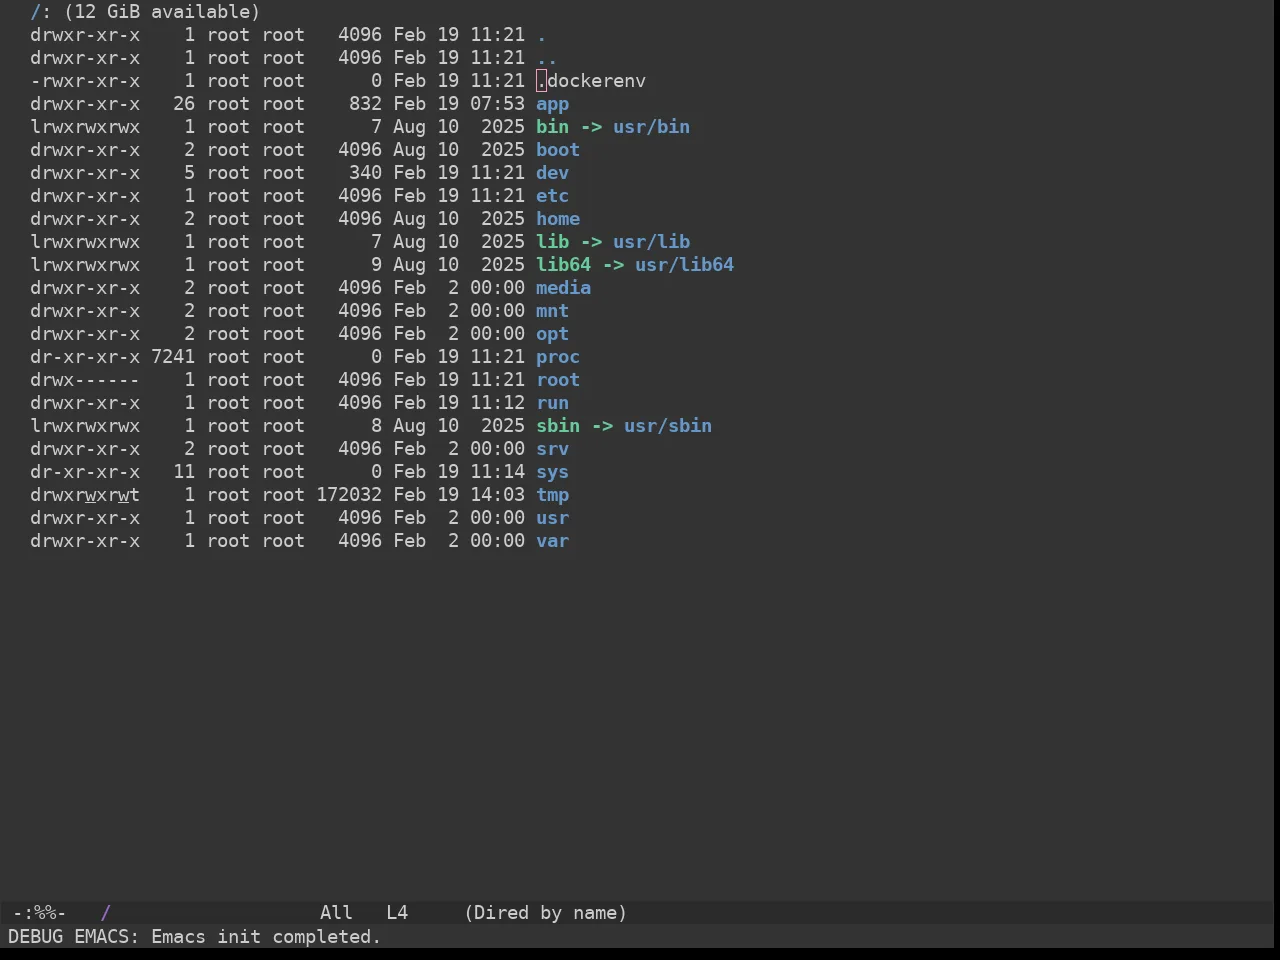Click the '(Dired by name)' mode indicator
Screen dimensions: 1280x960
coord(546,913)
